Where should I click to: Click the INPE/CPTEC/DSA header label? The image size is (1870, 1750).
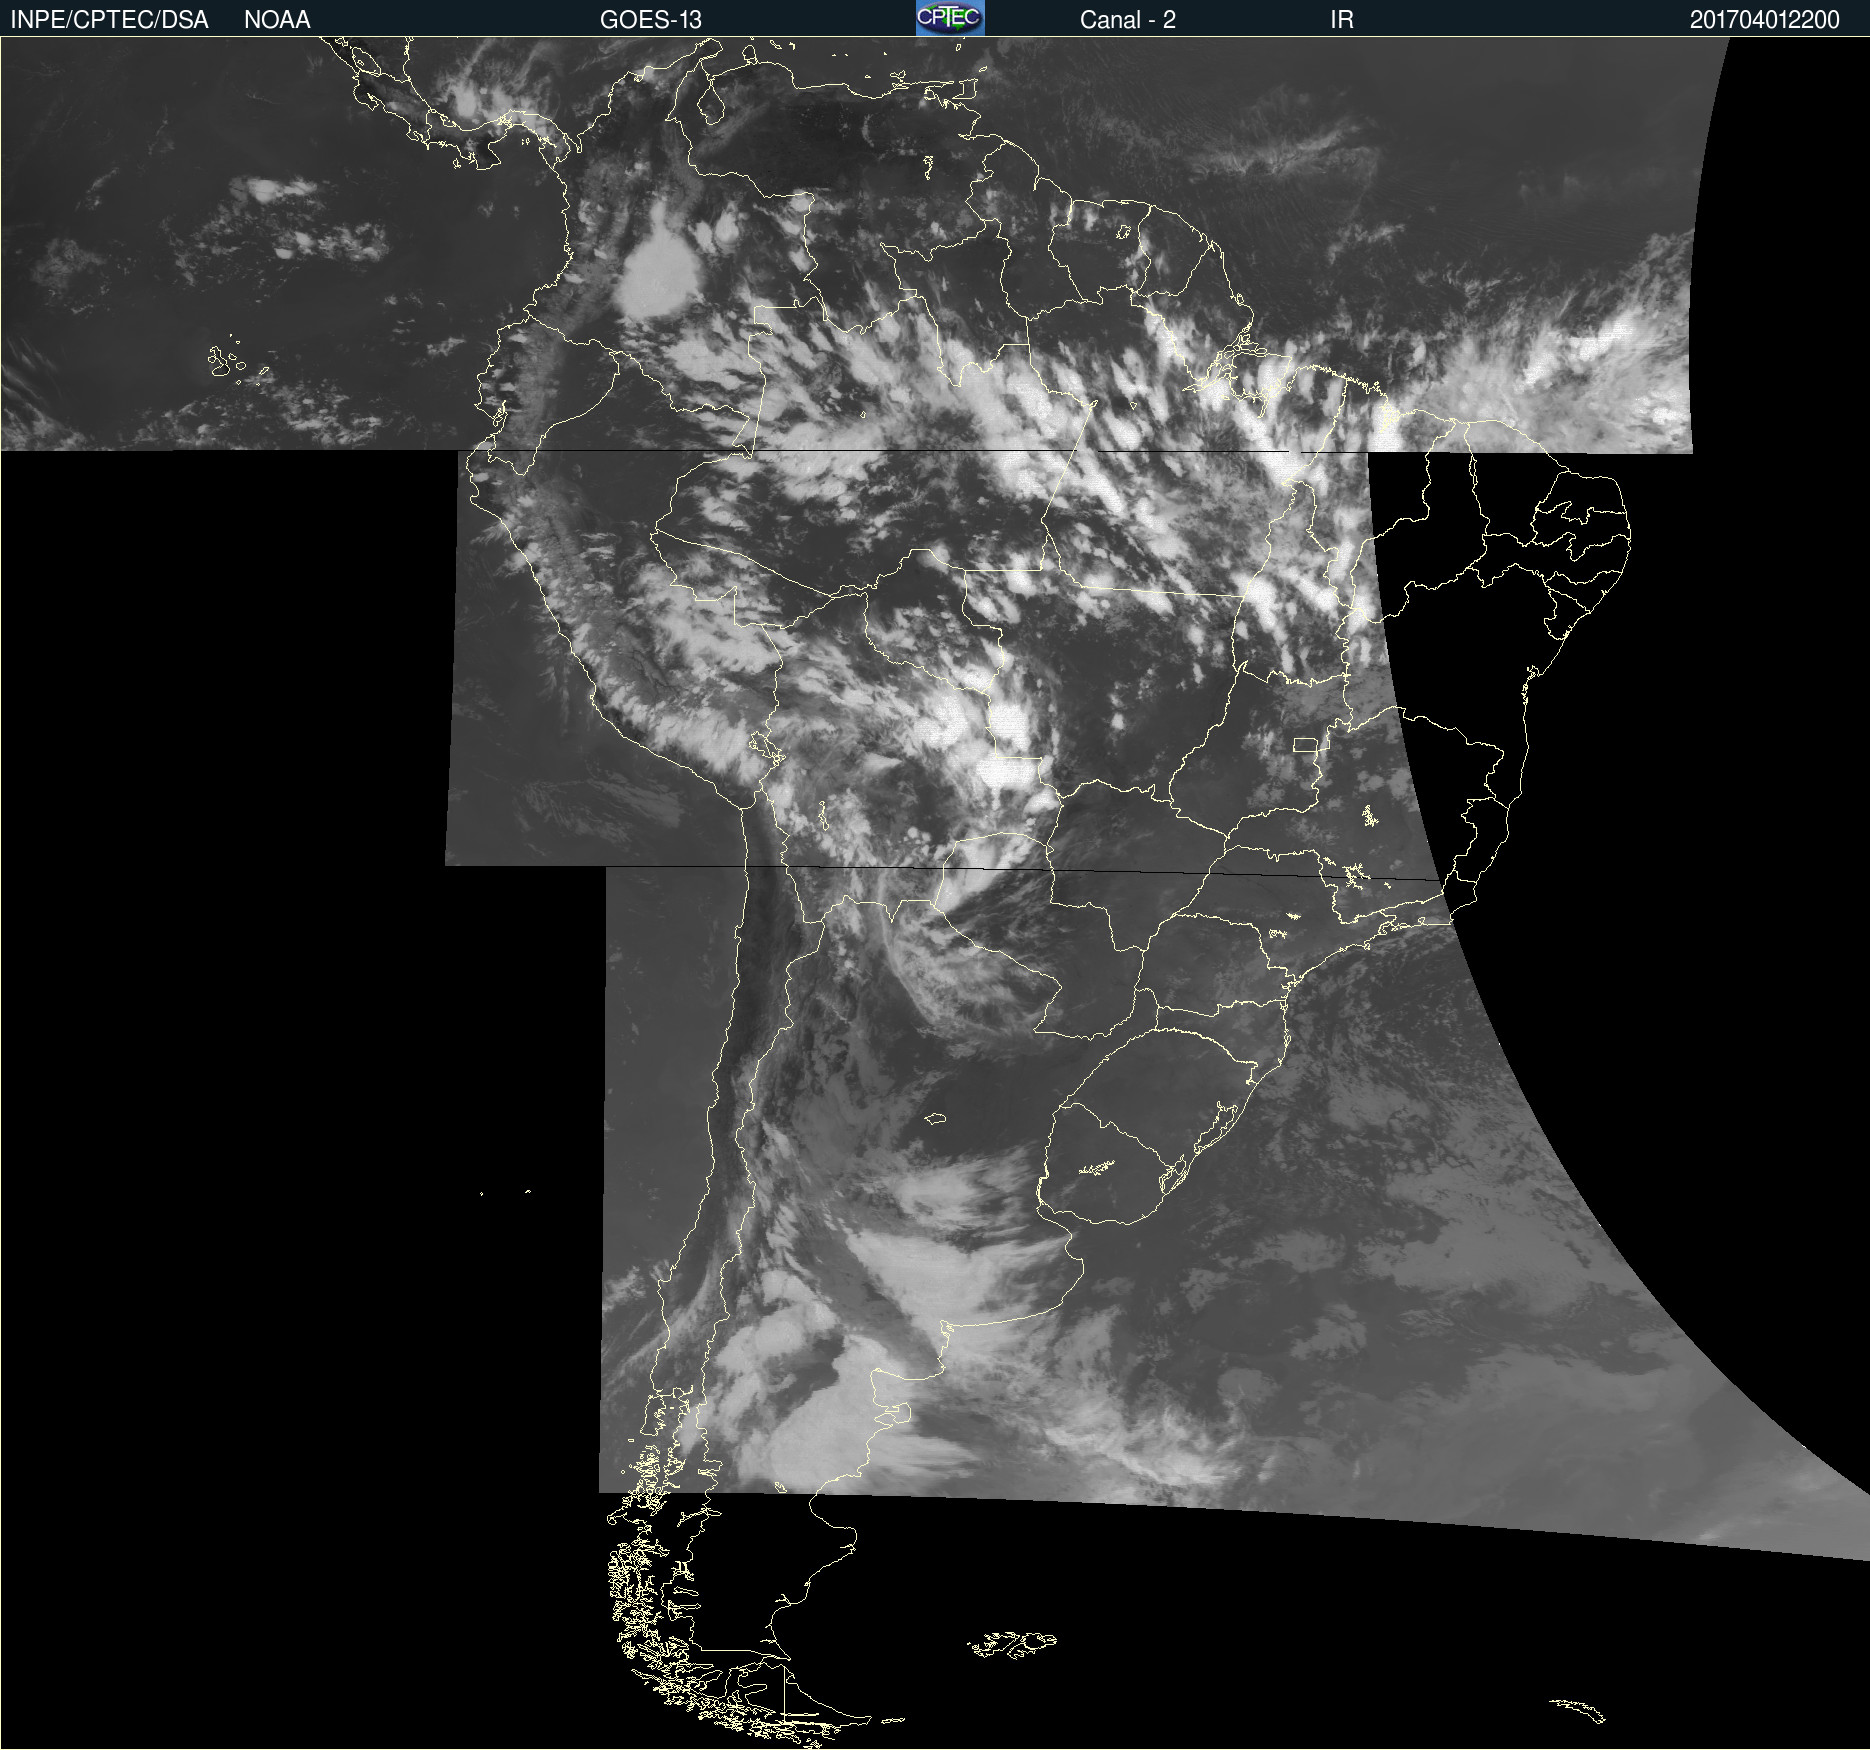pos(109,20)
